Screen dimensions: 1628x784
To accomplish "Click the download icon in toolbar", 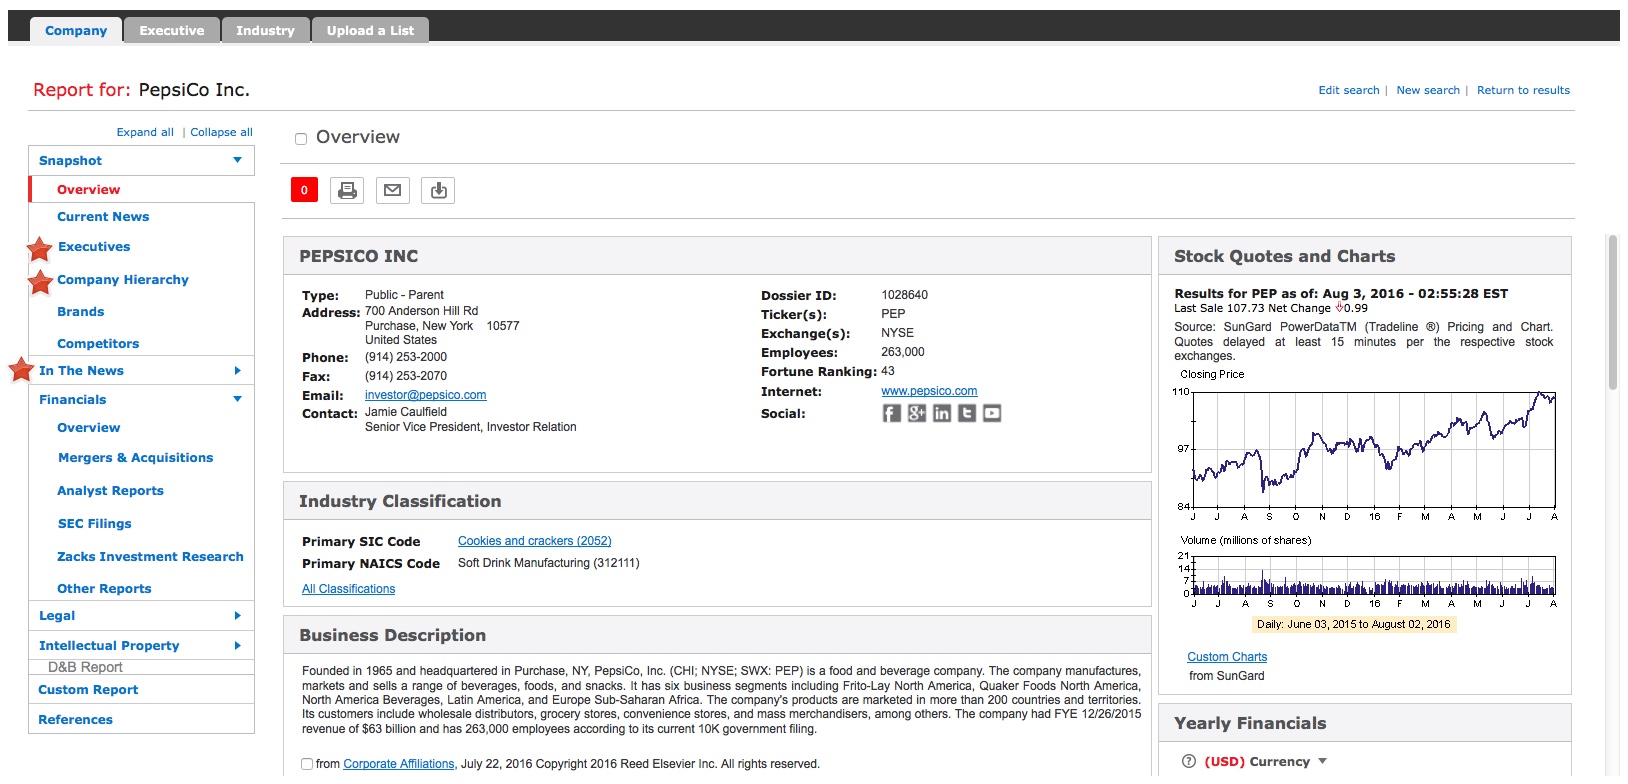I will coord(438,190).
